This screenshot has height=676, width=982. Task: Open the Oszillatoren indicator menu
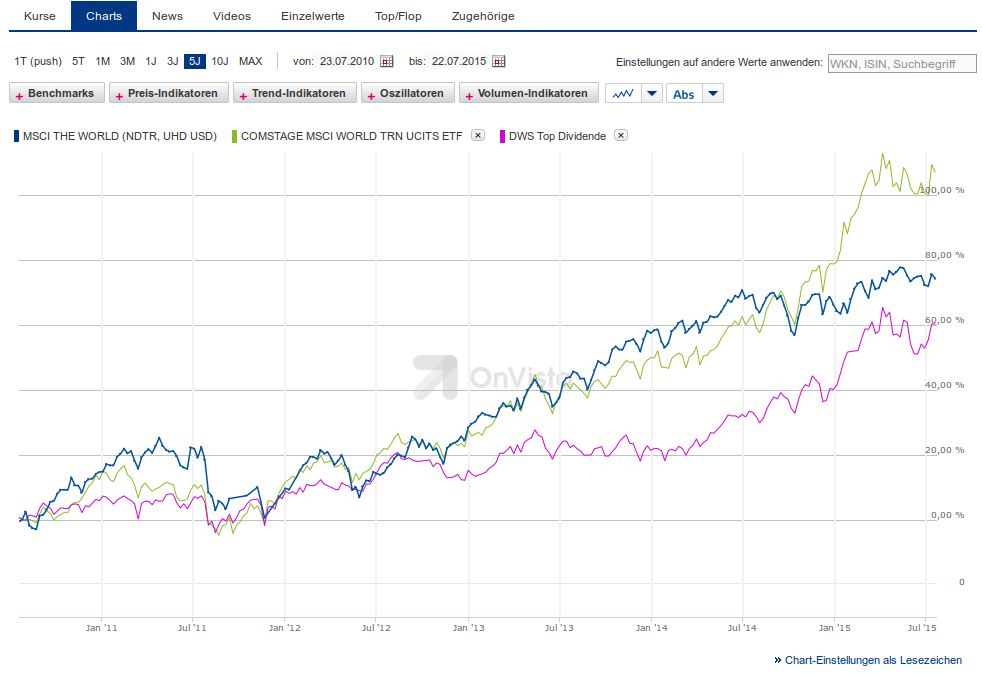(x=406, y=94)
